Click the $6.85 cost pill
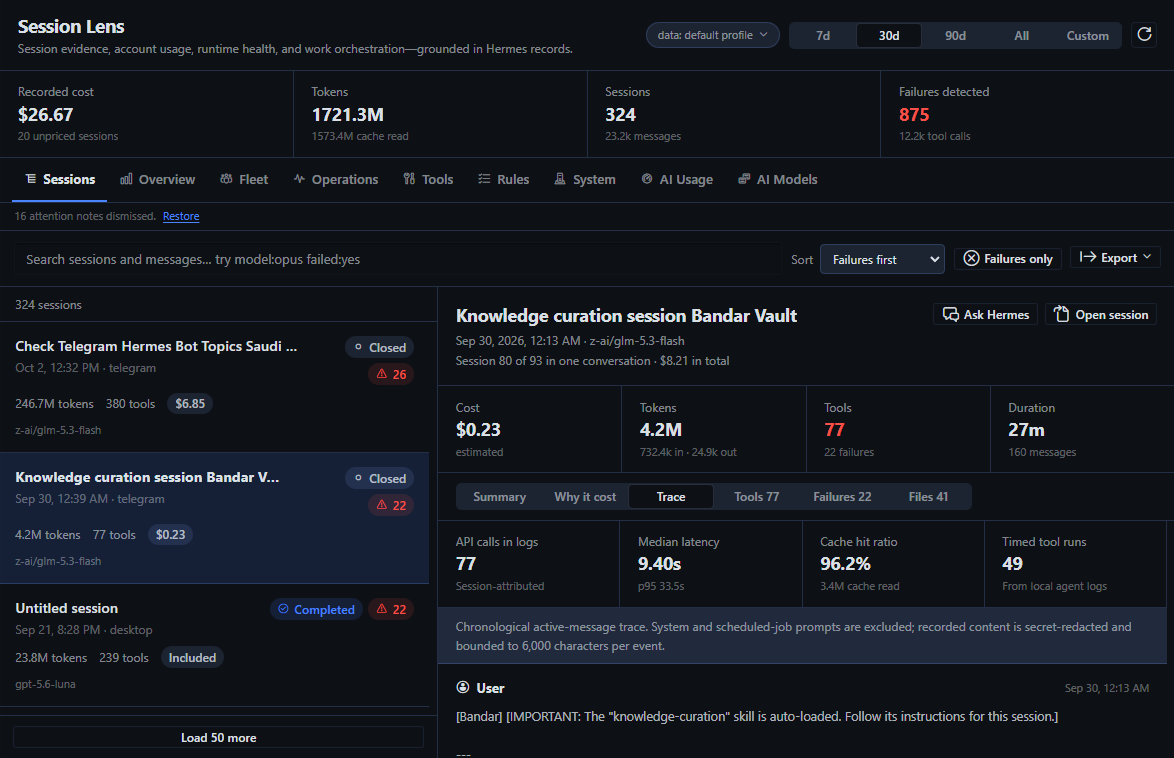The image size is (1174, 758). [190, 404]
